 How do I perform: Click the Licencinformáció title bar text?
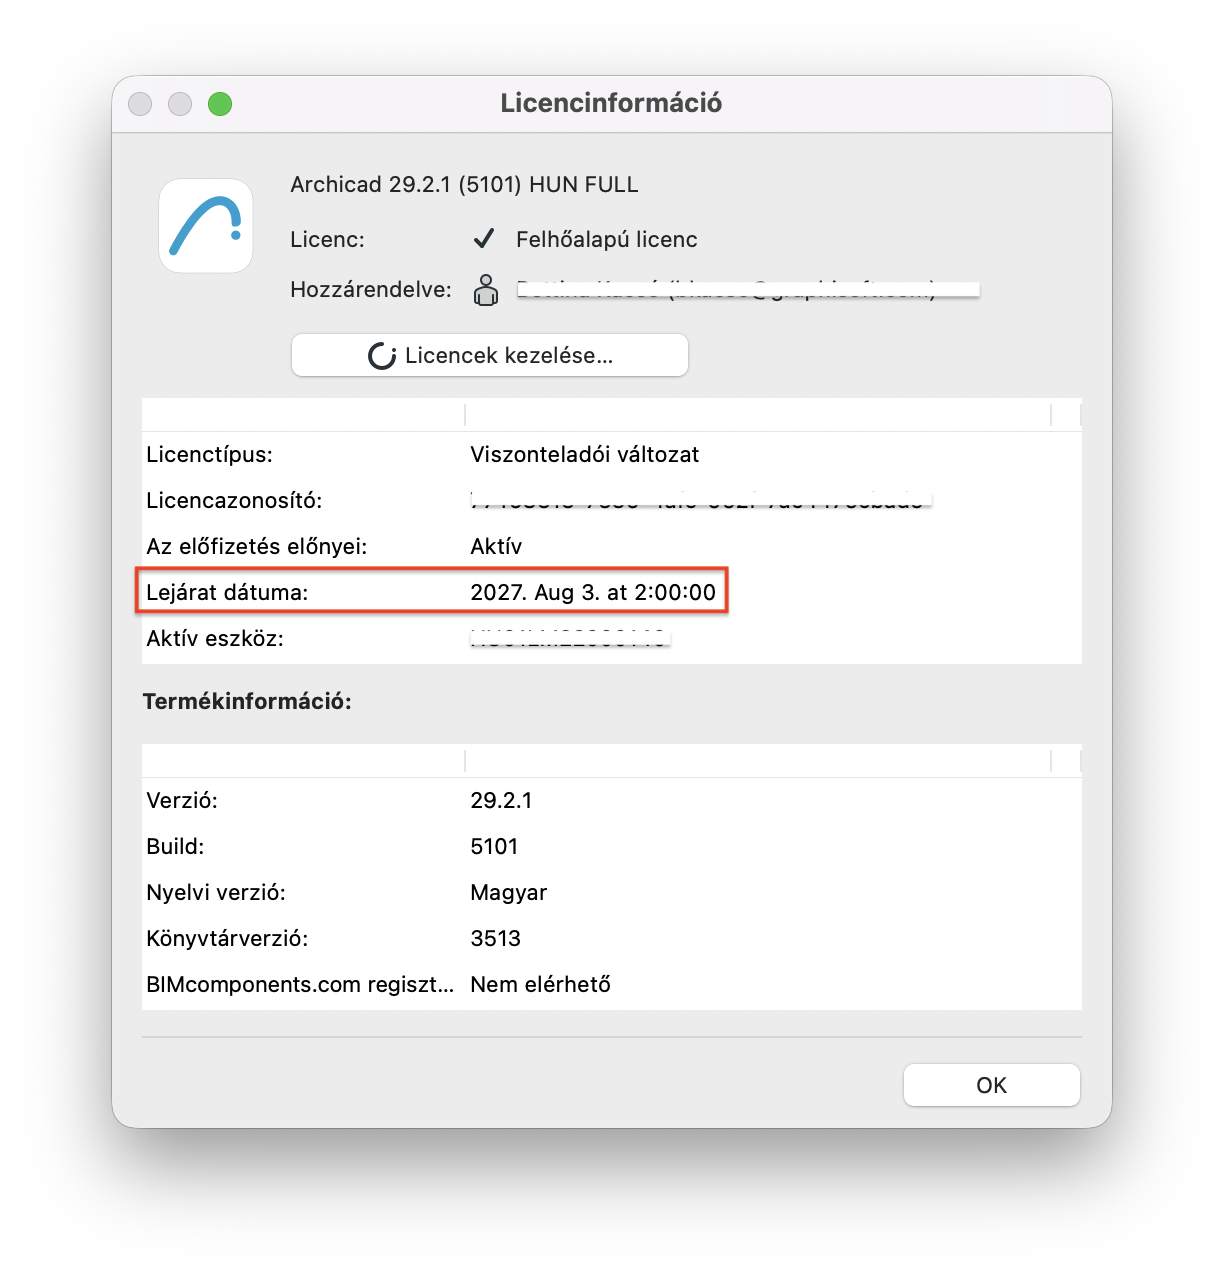611,103
